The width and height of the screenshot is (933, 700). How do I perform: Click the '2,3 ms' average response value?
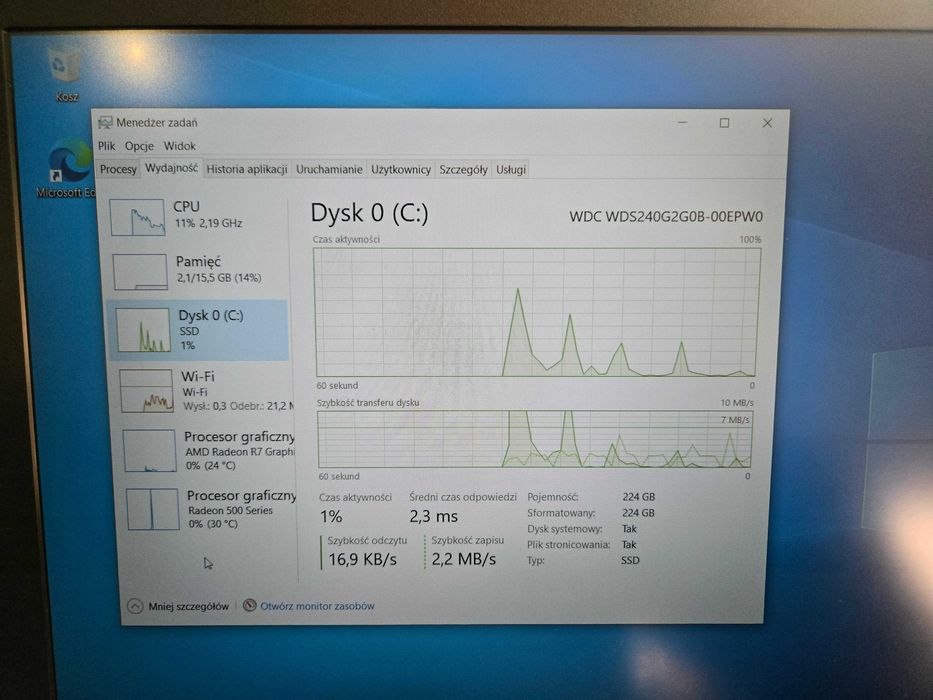click(x=434, y=517)
